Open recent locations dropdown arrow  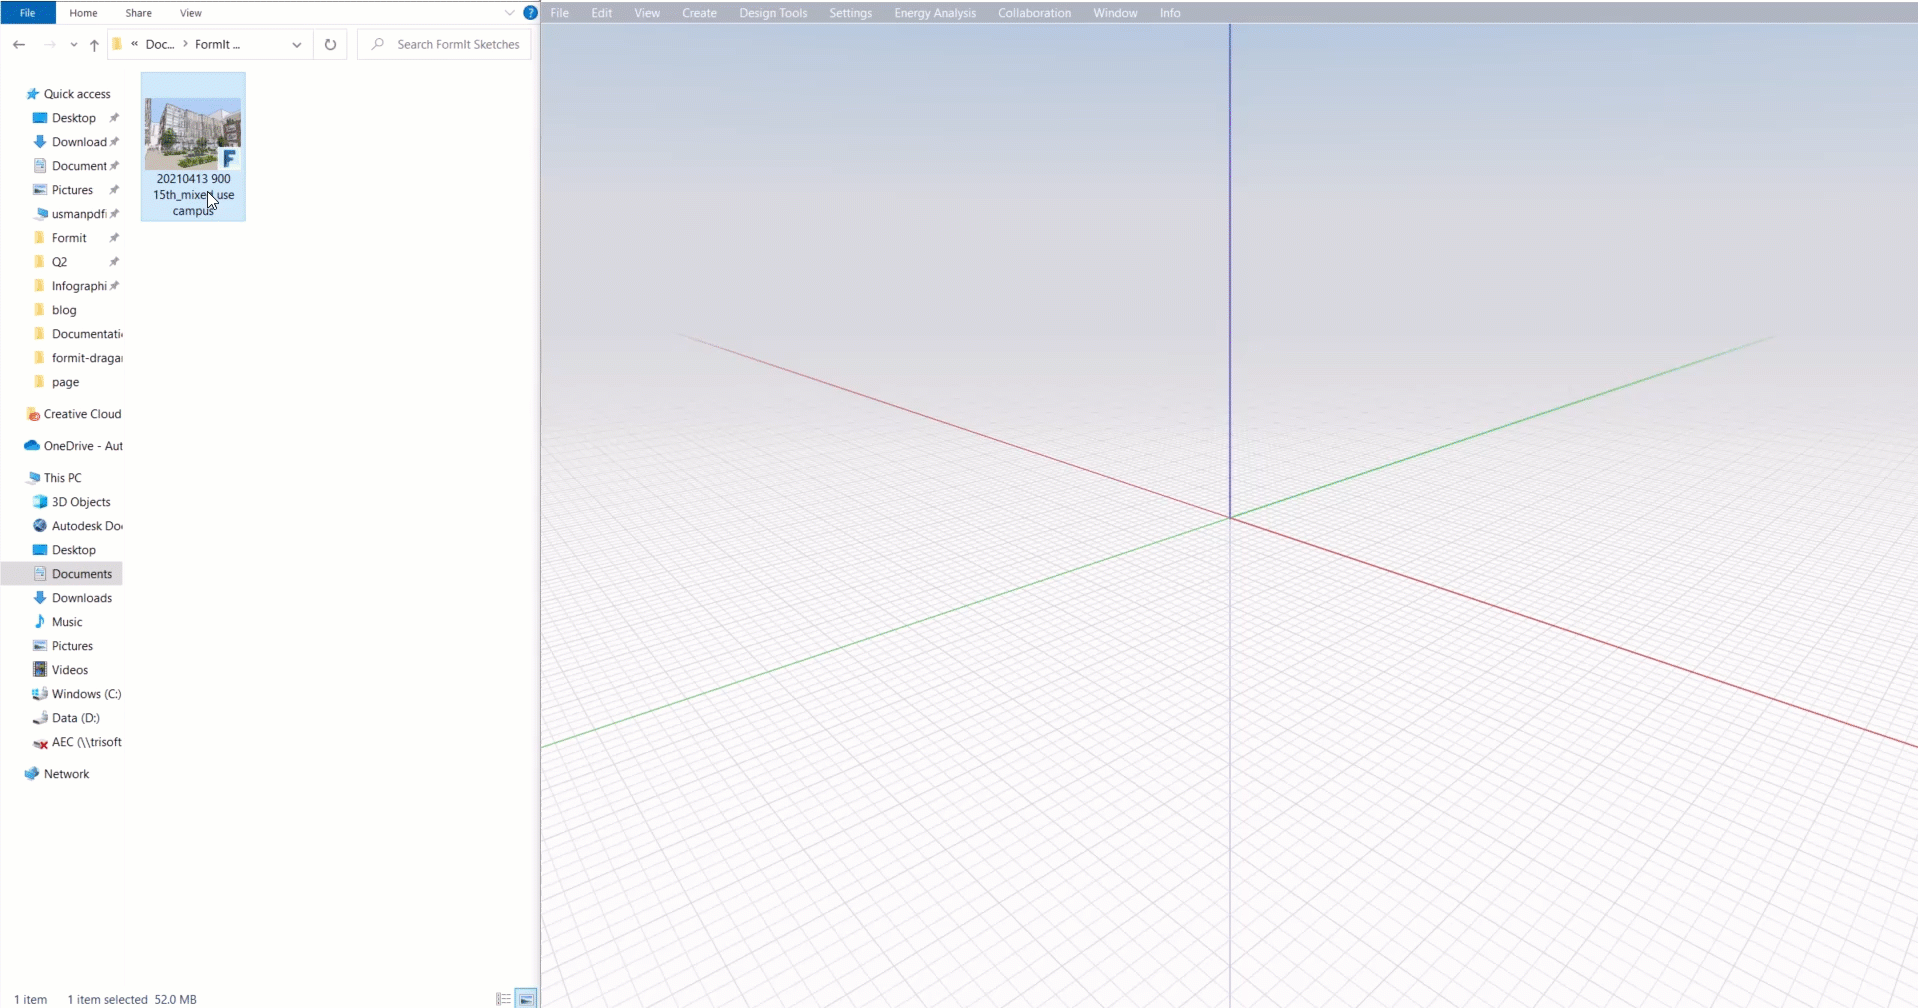click(73, 45)
